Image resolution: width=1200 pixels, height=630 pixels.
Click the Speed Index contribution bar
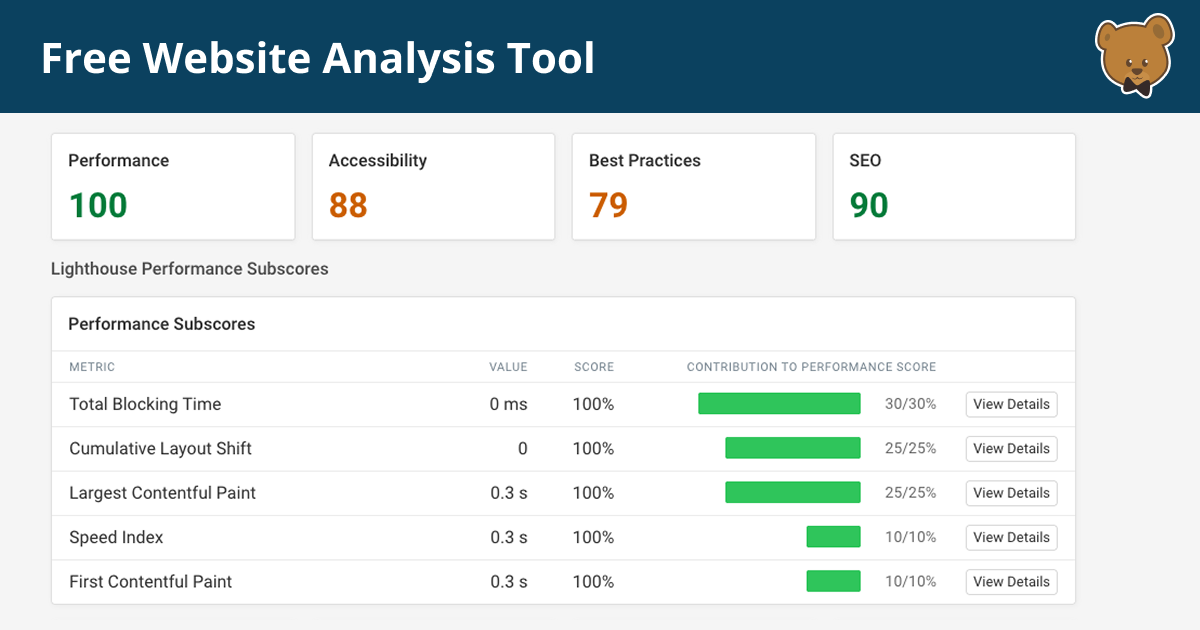(x=833, y=537)
